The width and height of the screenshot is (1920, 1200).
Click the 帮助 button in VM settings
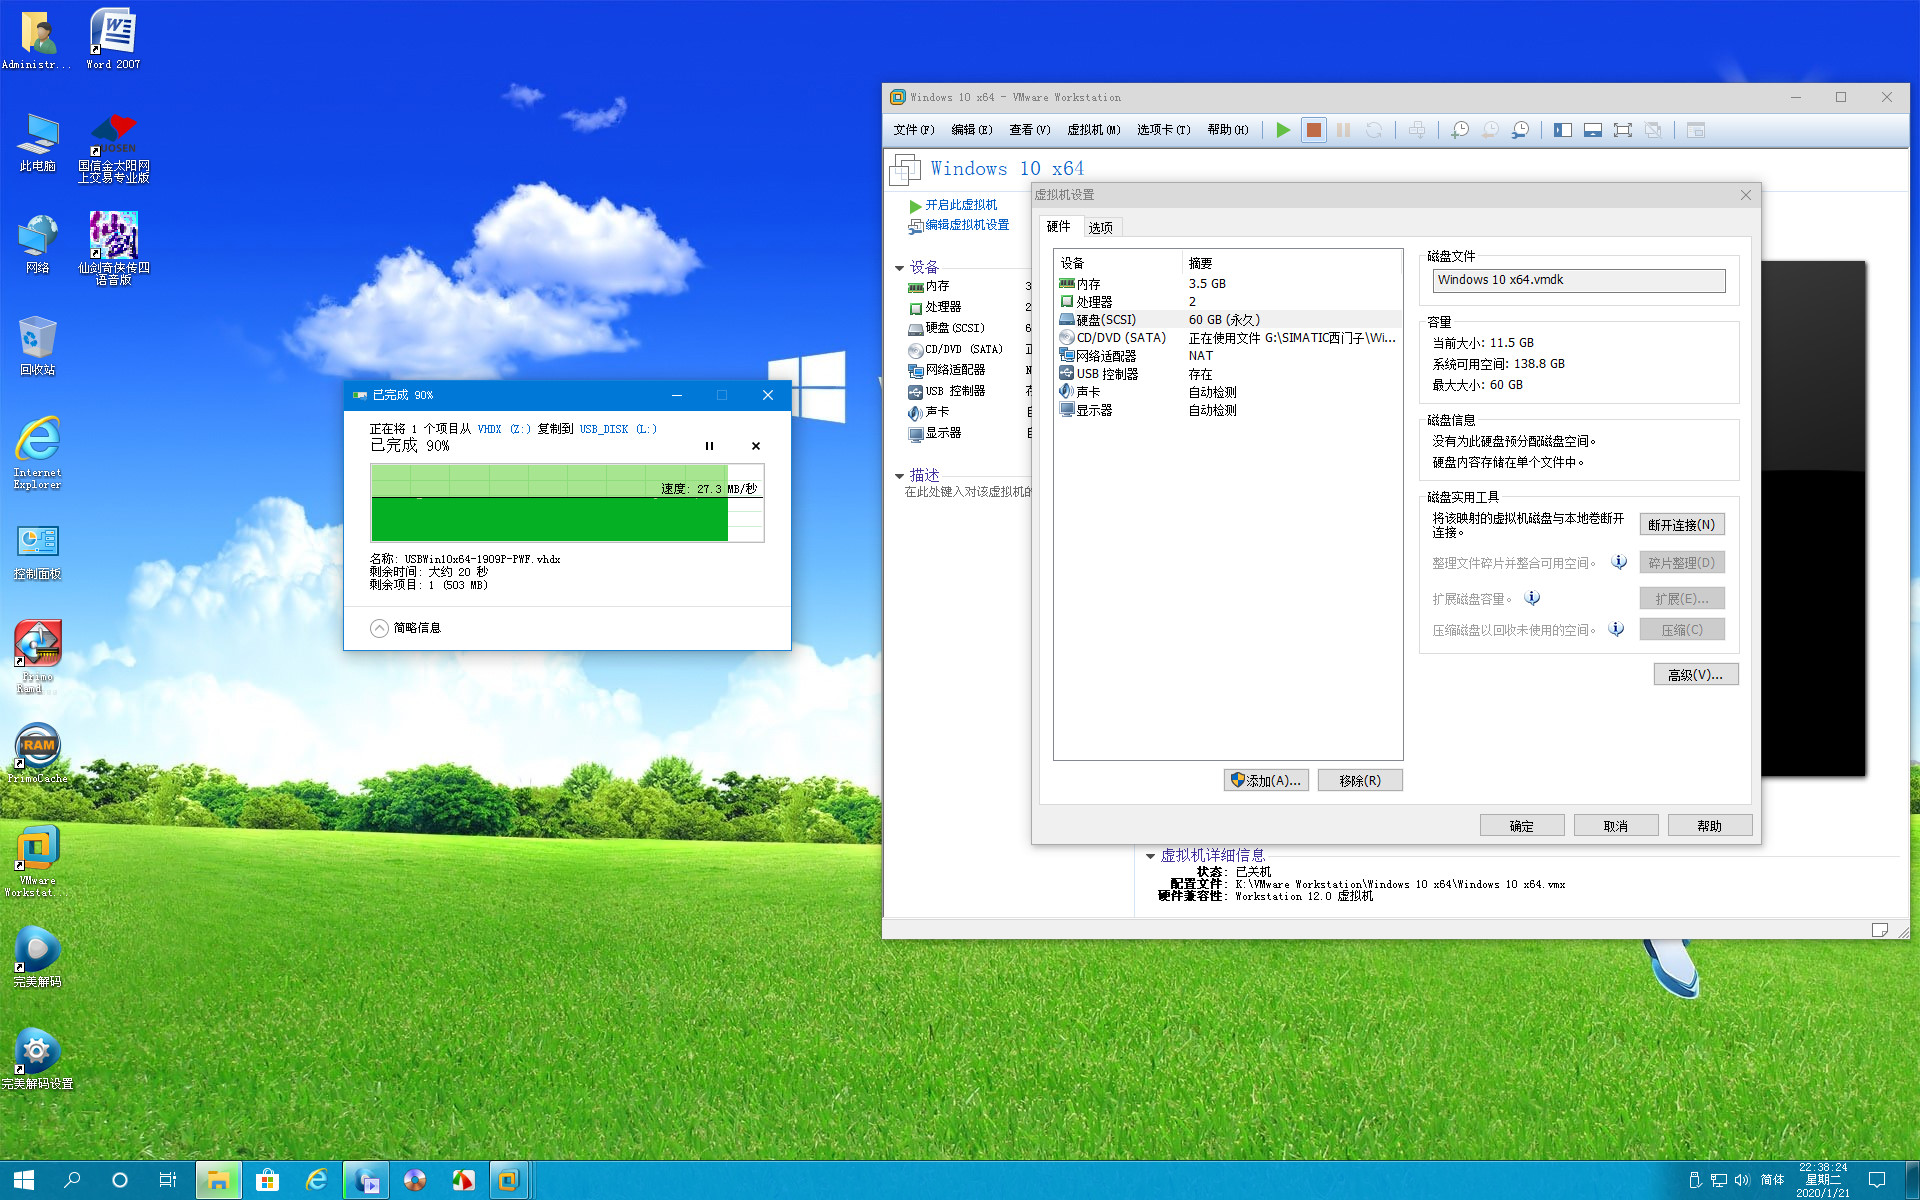coord(1710,826)
